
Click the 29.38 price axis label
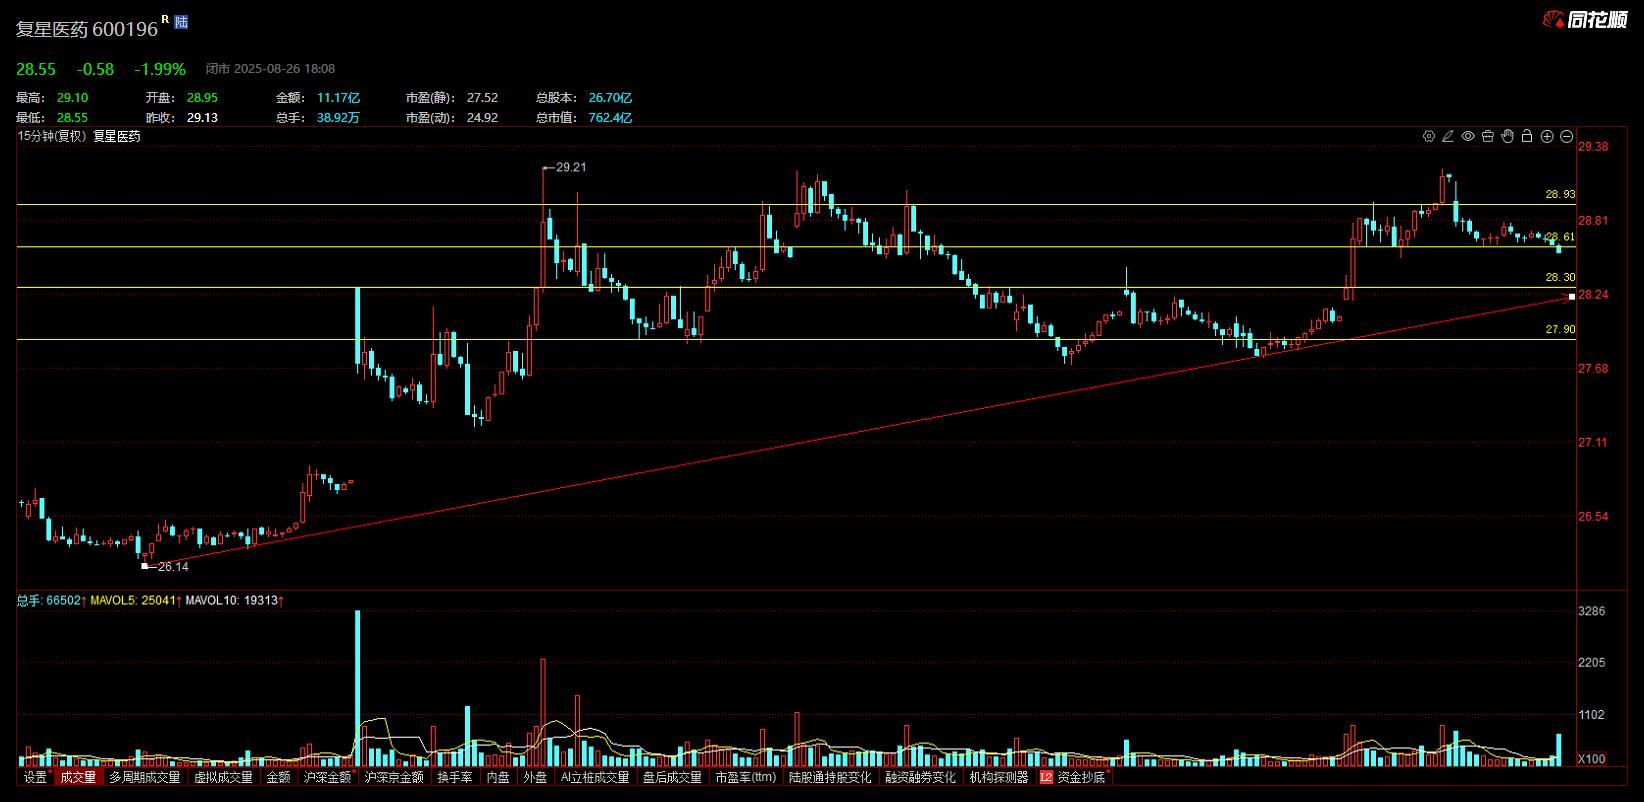point(1592,147)
